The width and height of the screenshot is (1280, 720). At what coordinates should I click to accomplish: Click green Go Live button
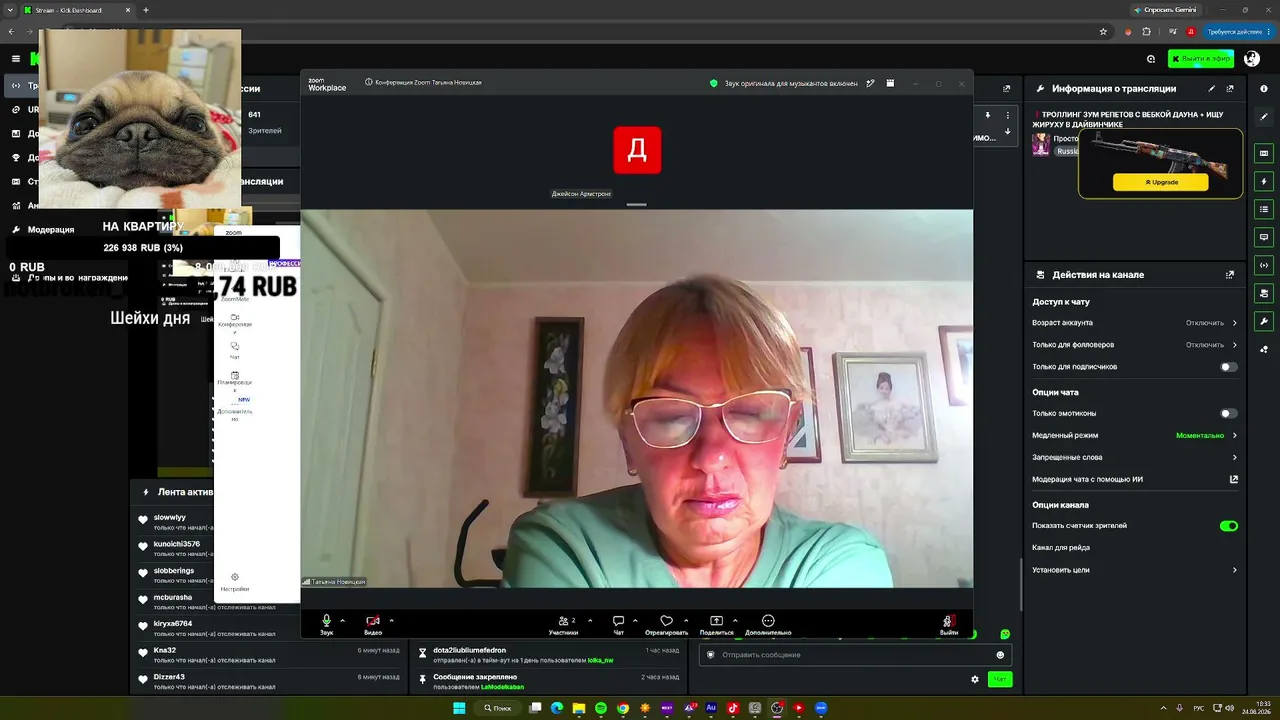coord(1201,59)
